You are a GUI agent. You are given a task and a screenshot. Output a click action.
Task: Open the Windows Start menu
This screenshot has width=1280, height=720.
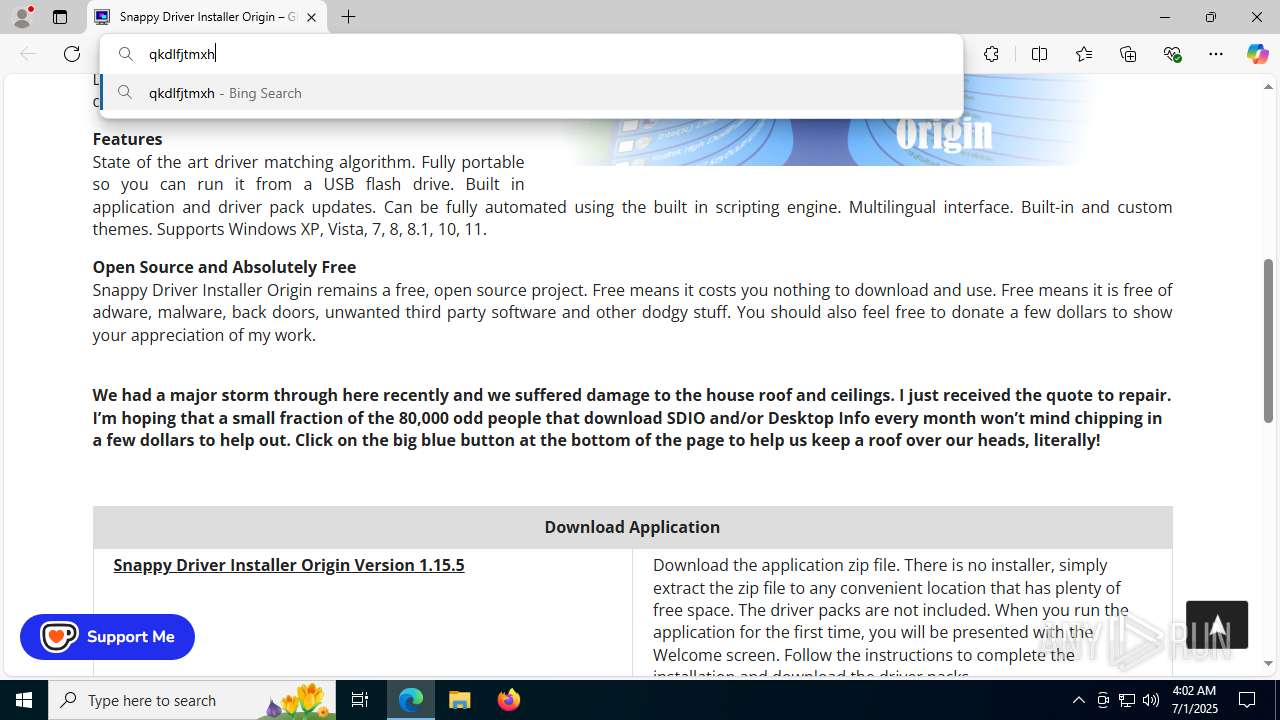pyautogui.click(x=24, y=700)
